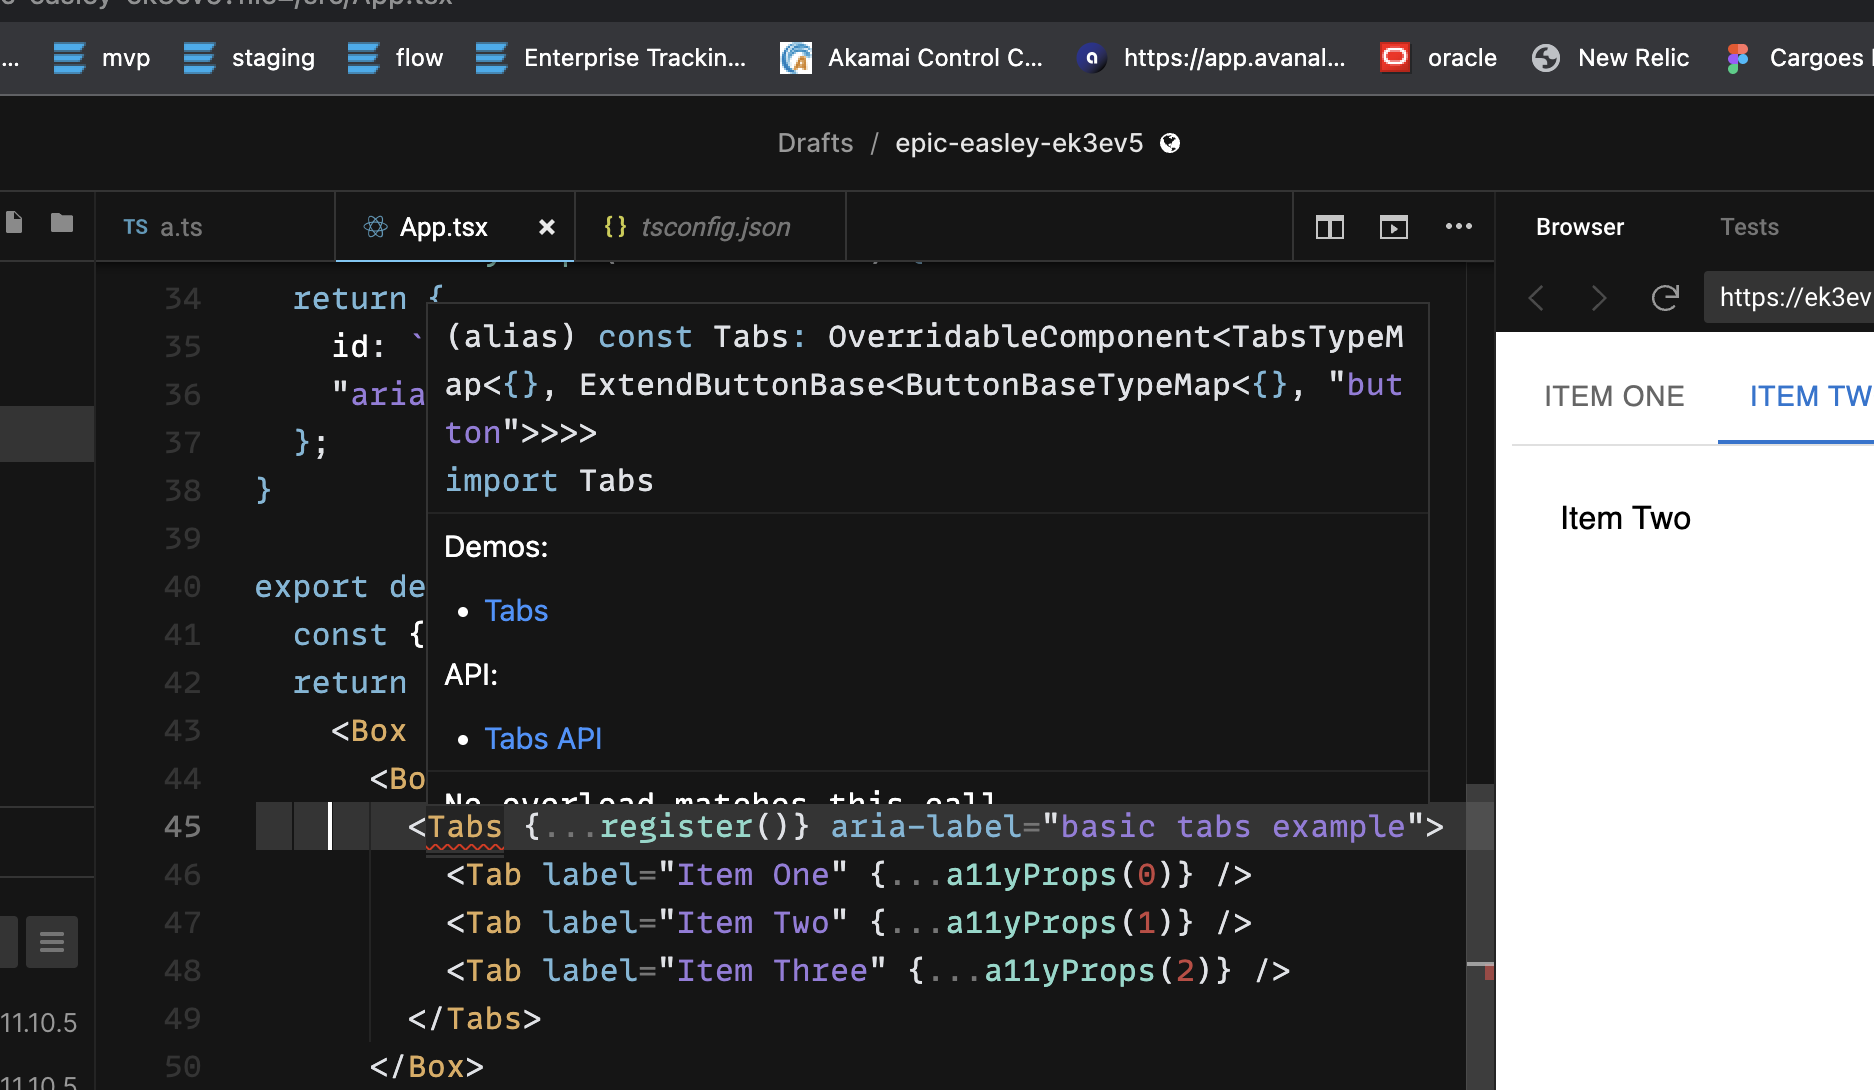1874x1090 pixels.
Task: Click the closing </Tabs> tag
Action: point(475,1019)
